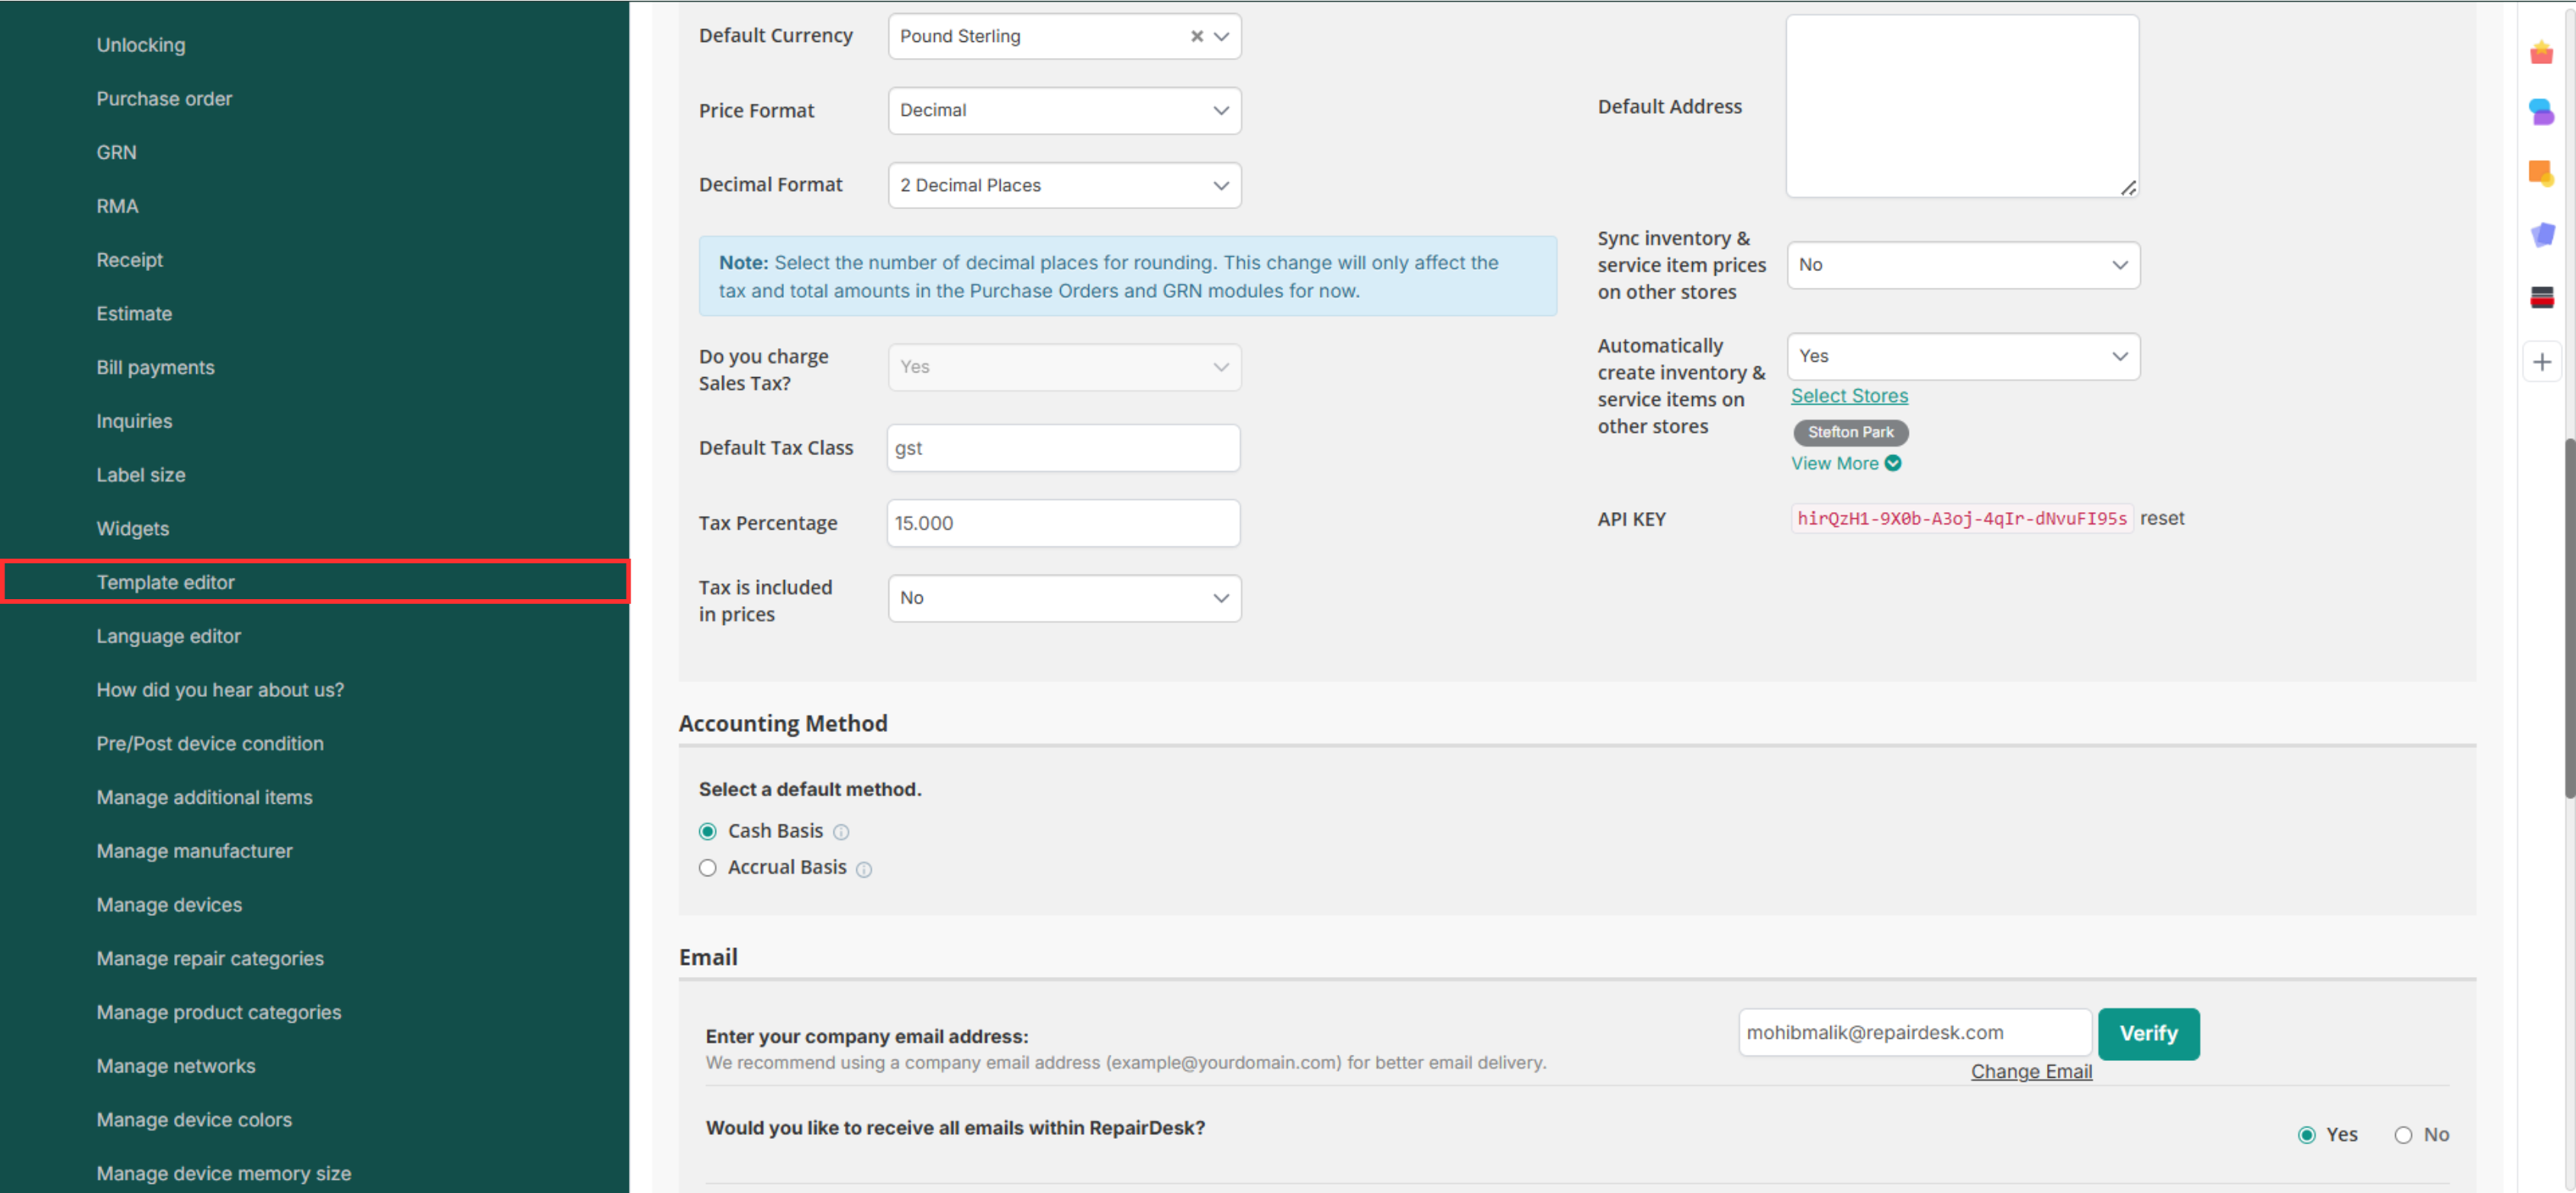The height and width of the screenshot is (1193, 2576).
Task: Open Pre/Post device condition settings
Action: click(x=210, y=743)
